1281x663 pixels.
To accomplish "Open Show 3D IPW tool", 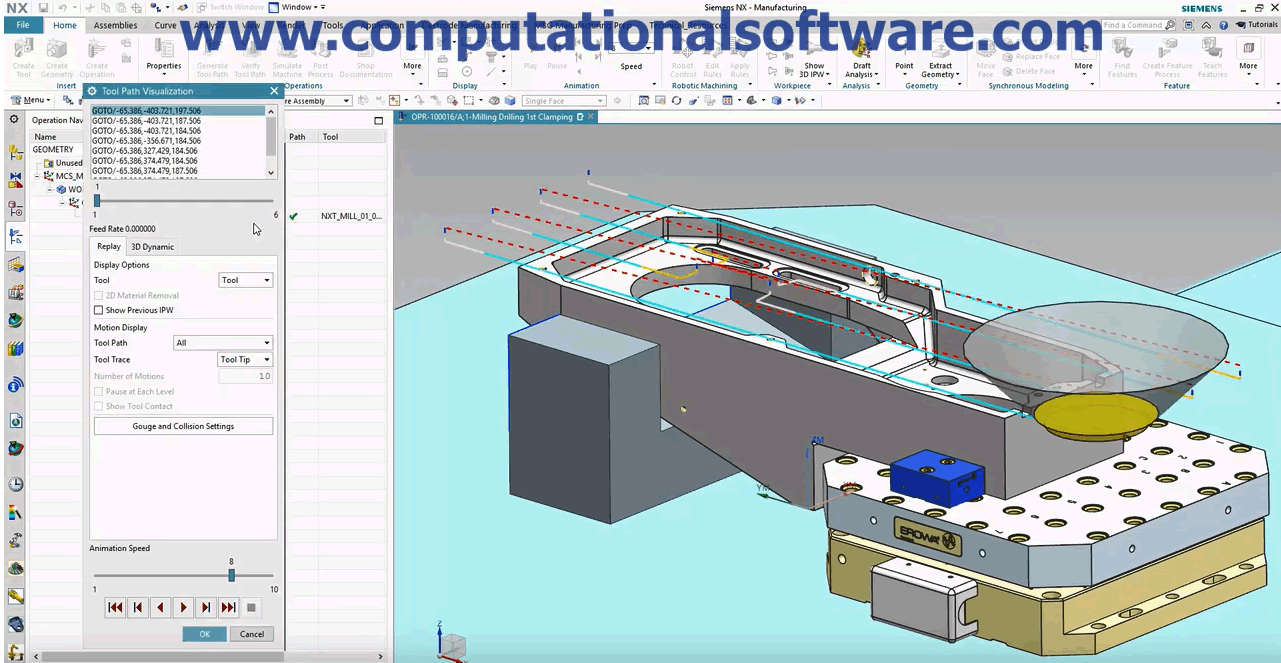I will [814, 56].
